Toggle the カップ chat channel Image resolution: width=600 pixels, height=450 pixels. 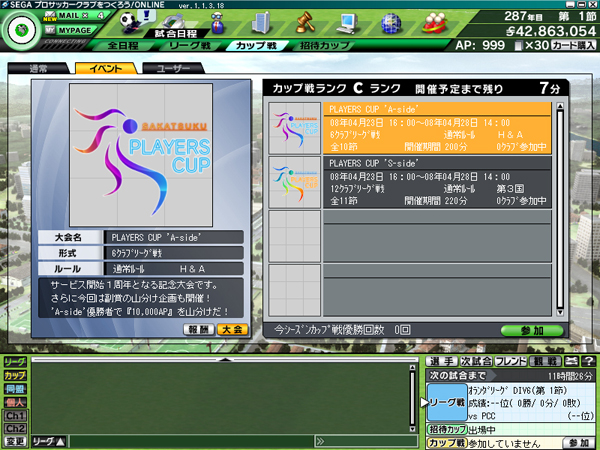[15, 375]
